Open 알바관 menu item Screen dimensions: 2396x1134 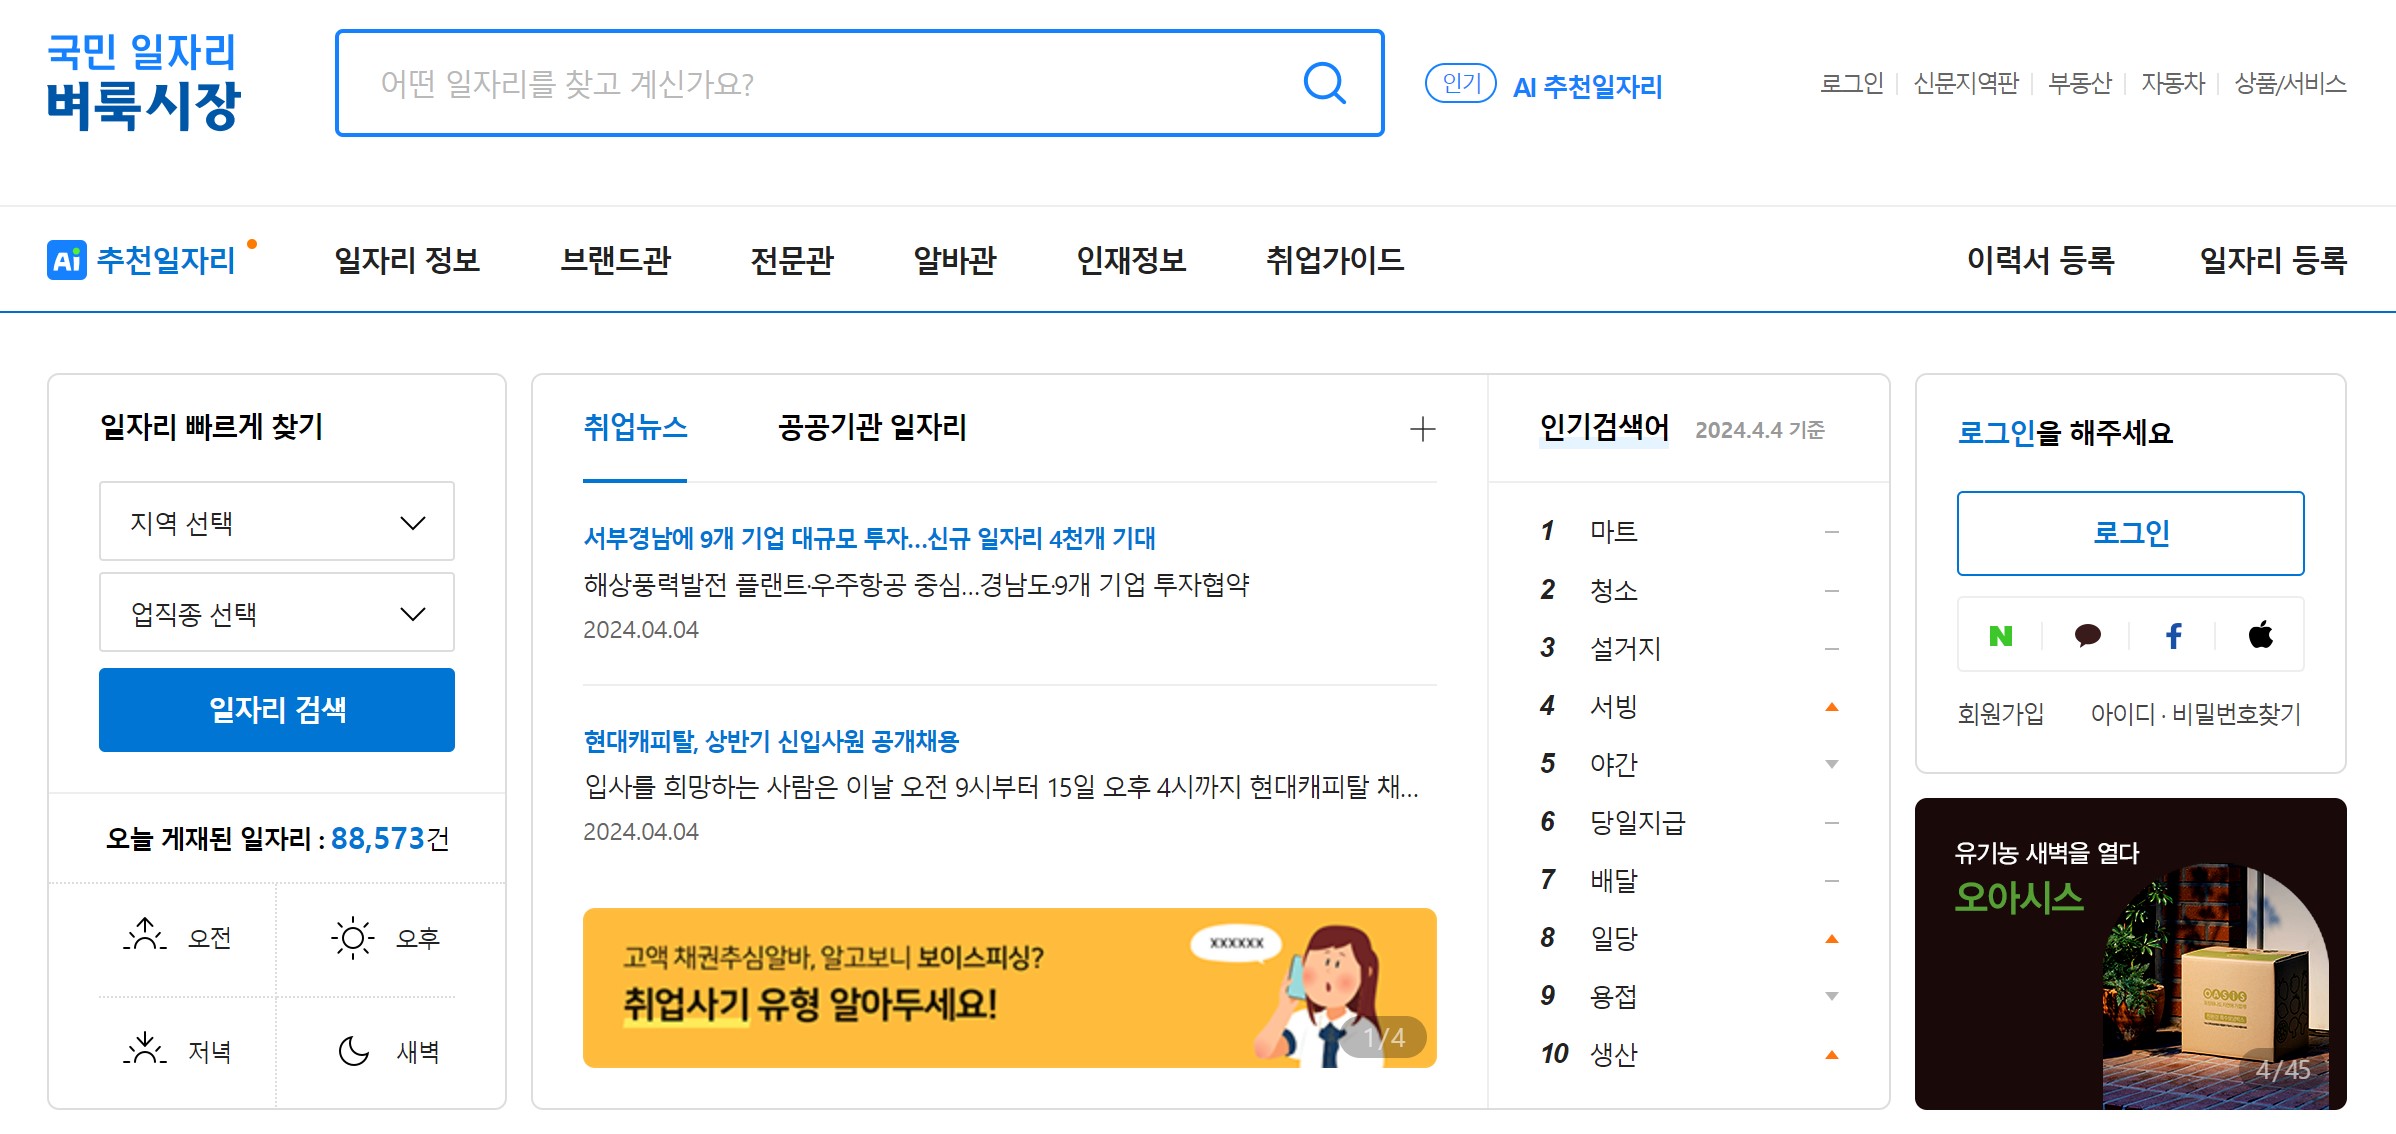pyautogui.click(x=954, y=260)
